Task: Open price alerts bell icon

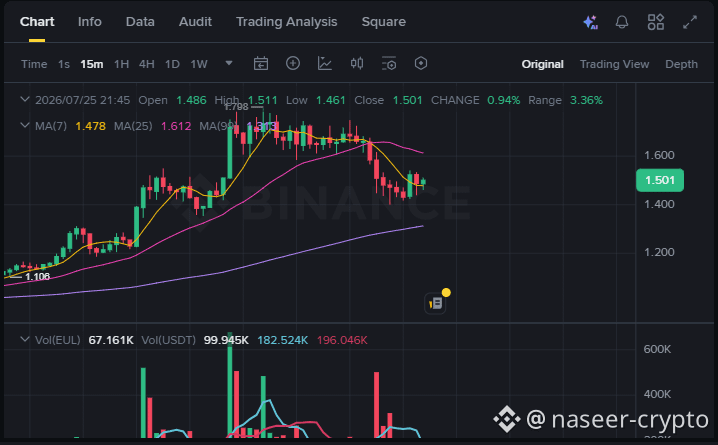Action: 622,22
